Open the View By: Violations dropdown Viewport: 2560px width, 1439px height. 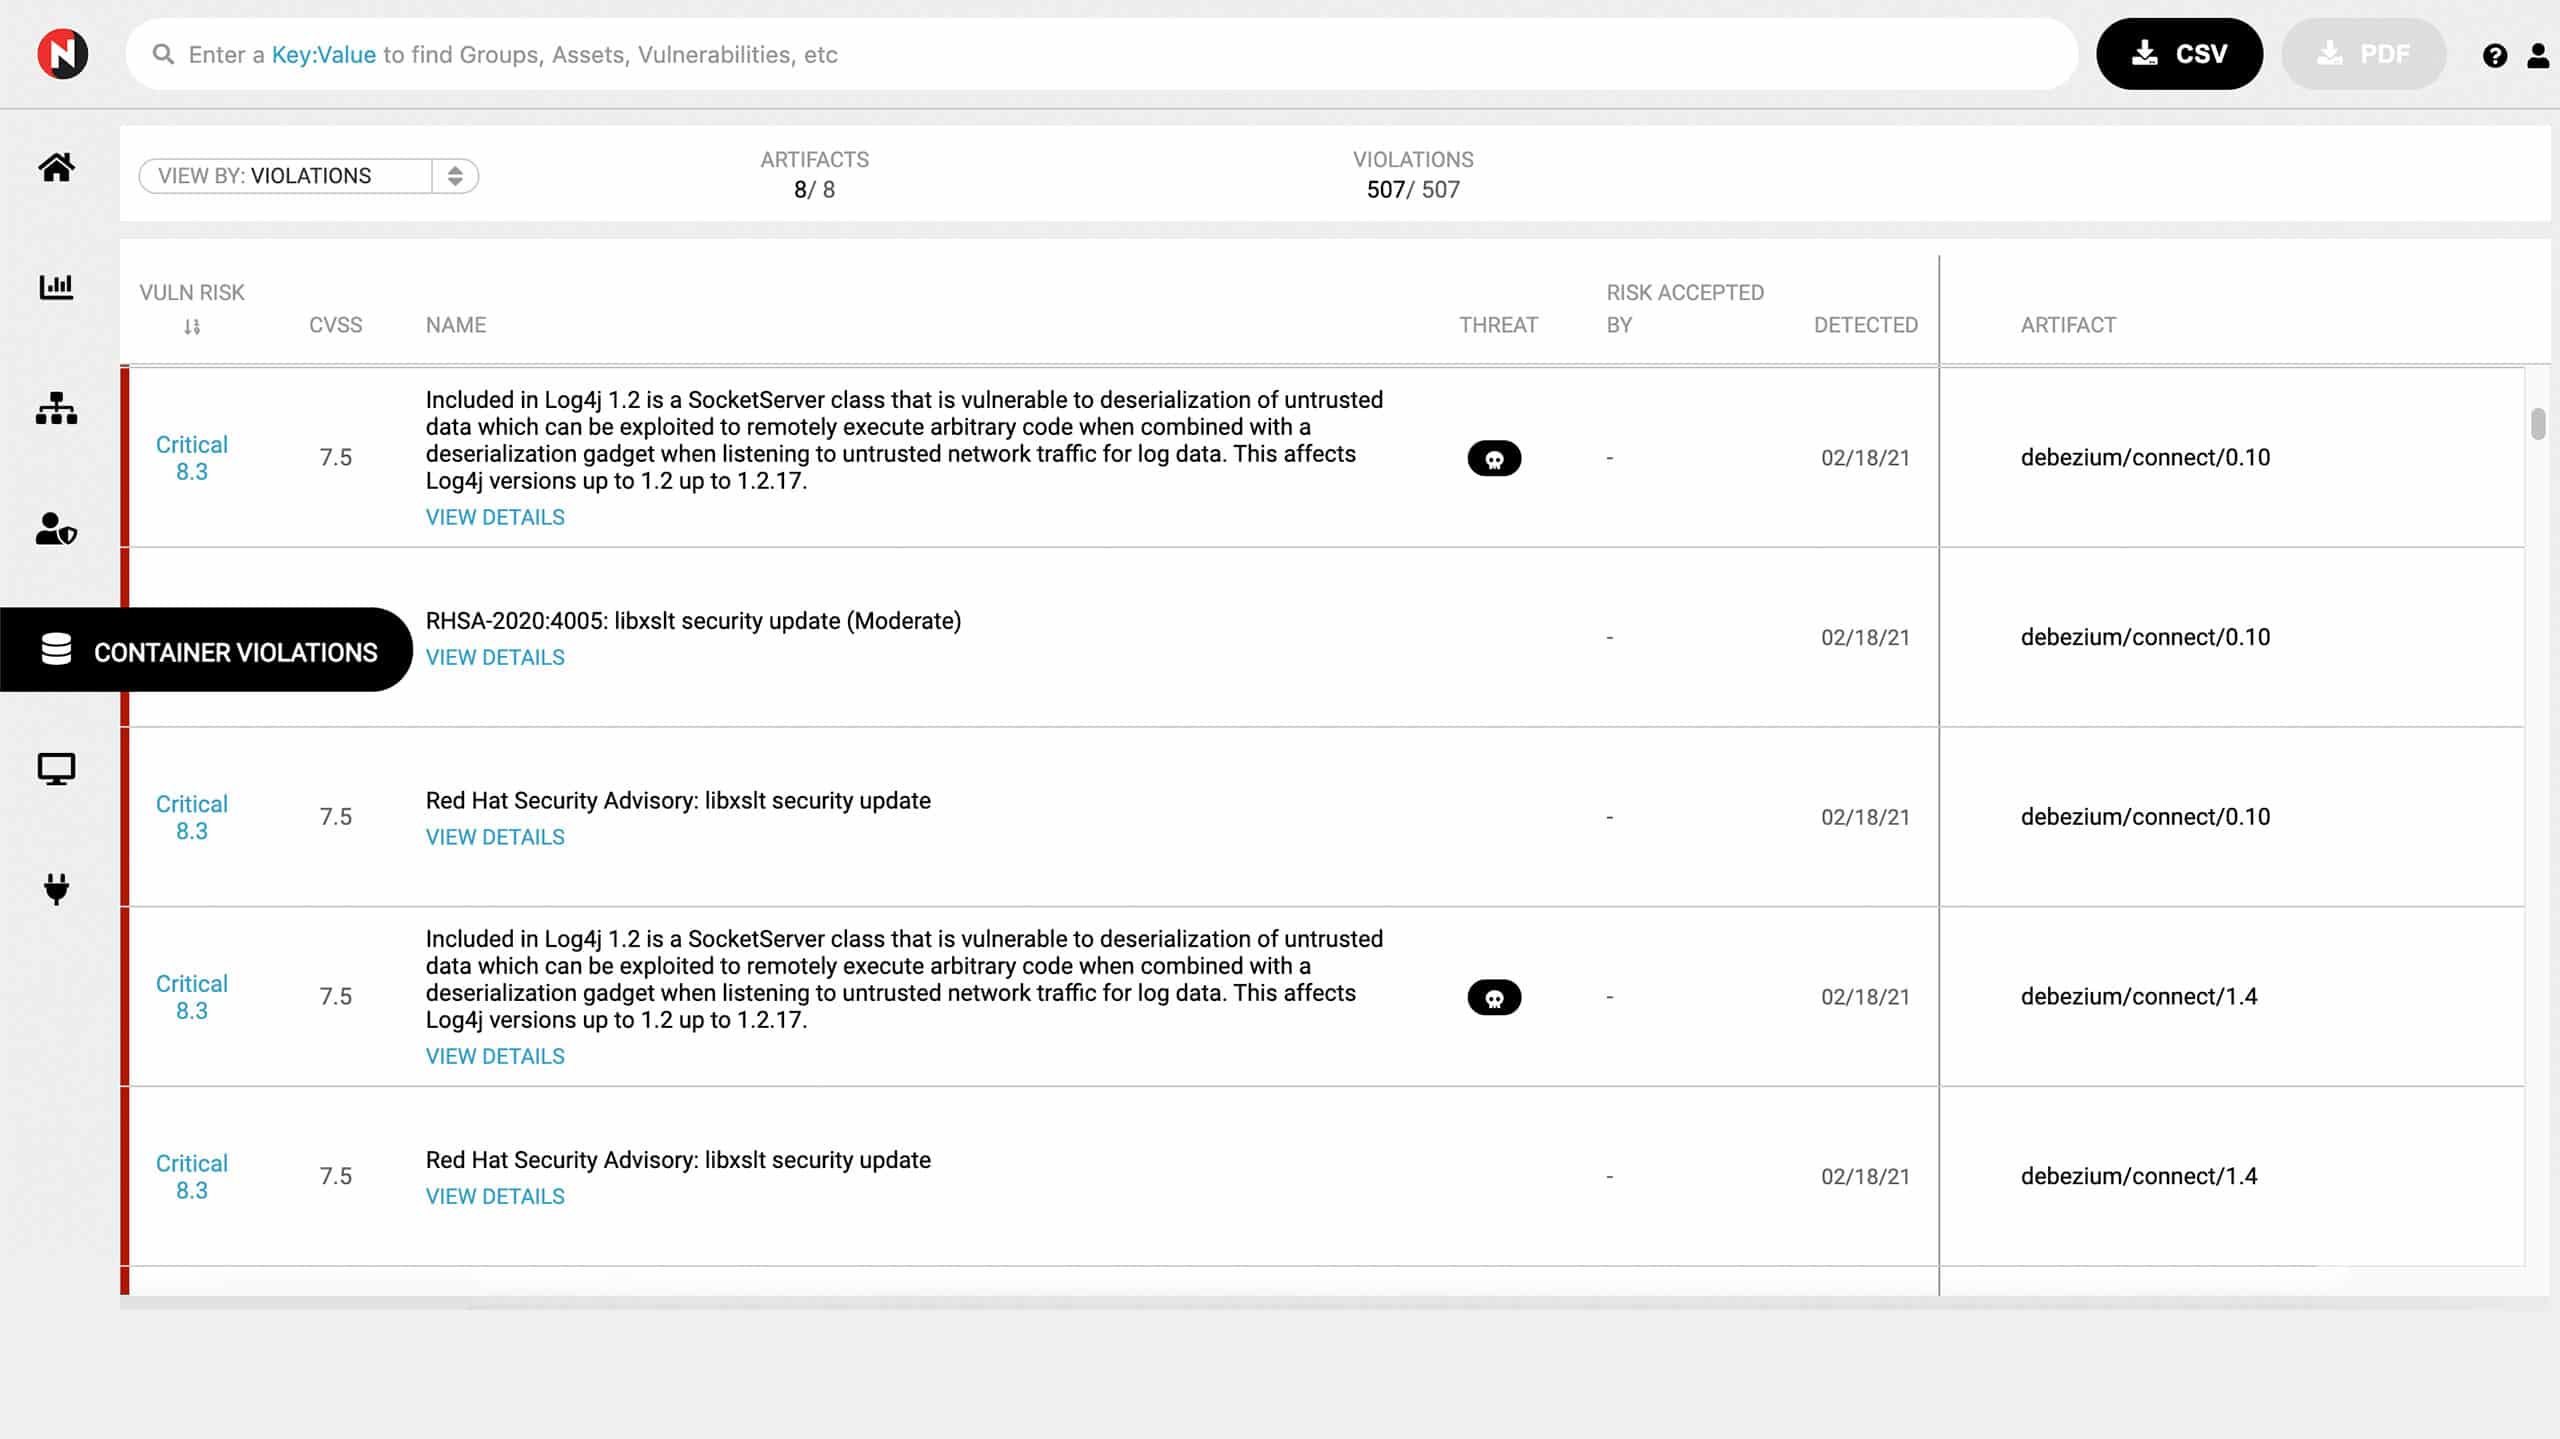[x=309, y=176]
